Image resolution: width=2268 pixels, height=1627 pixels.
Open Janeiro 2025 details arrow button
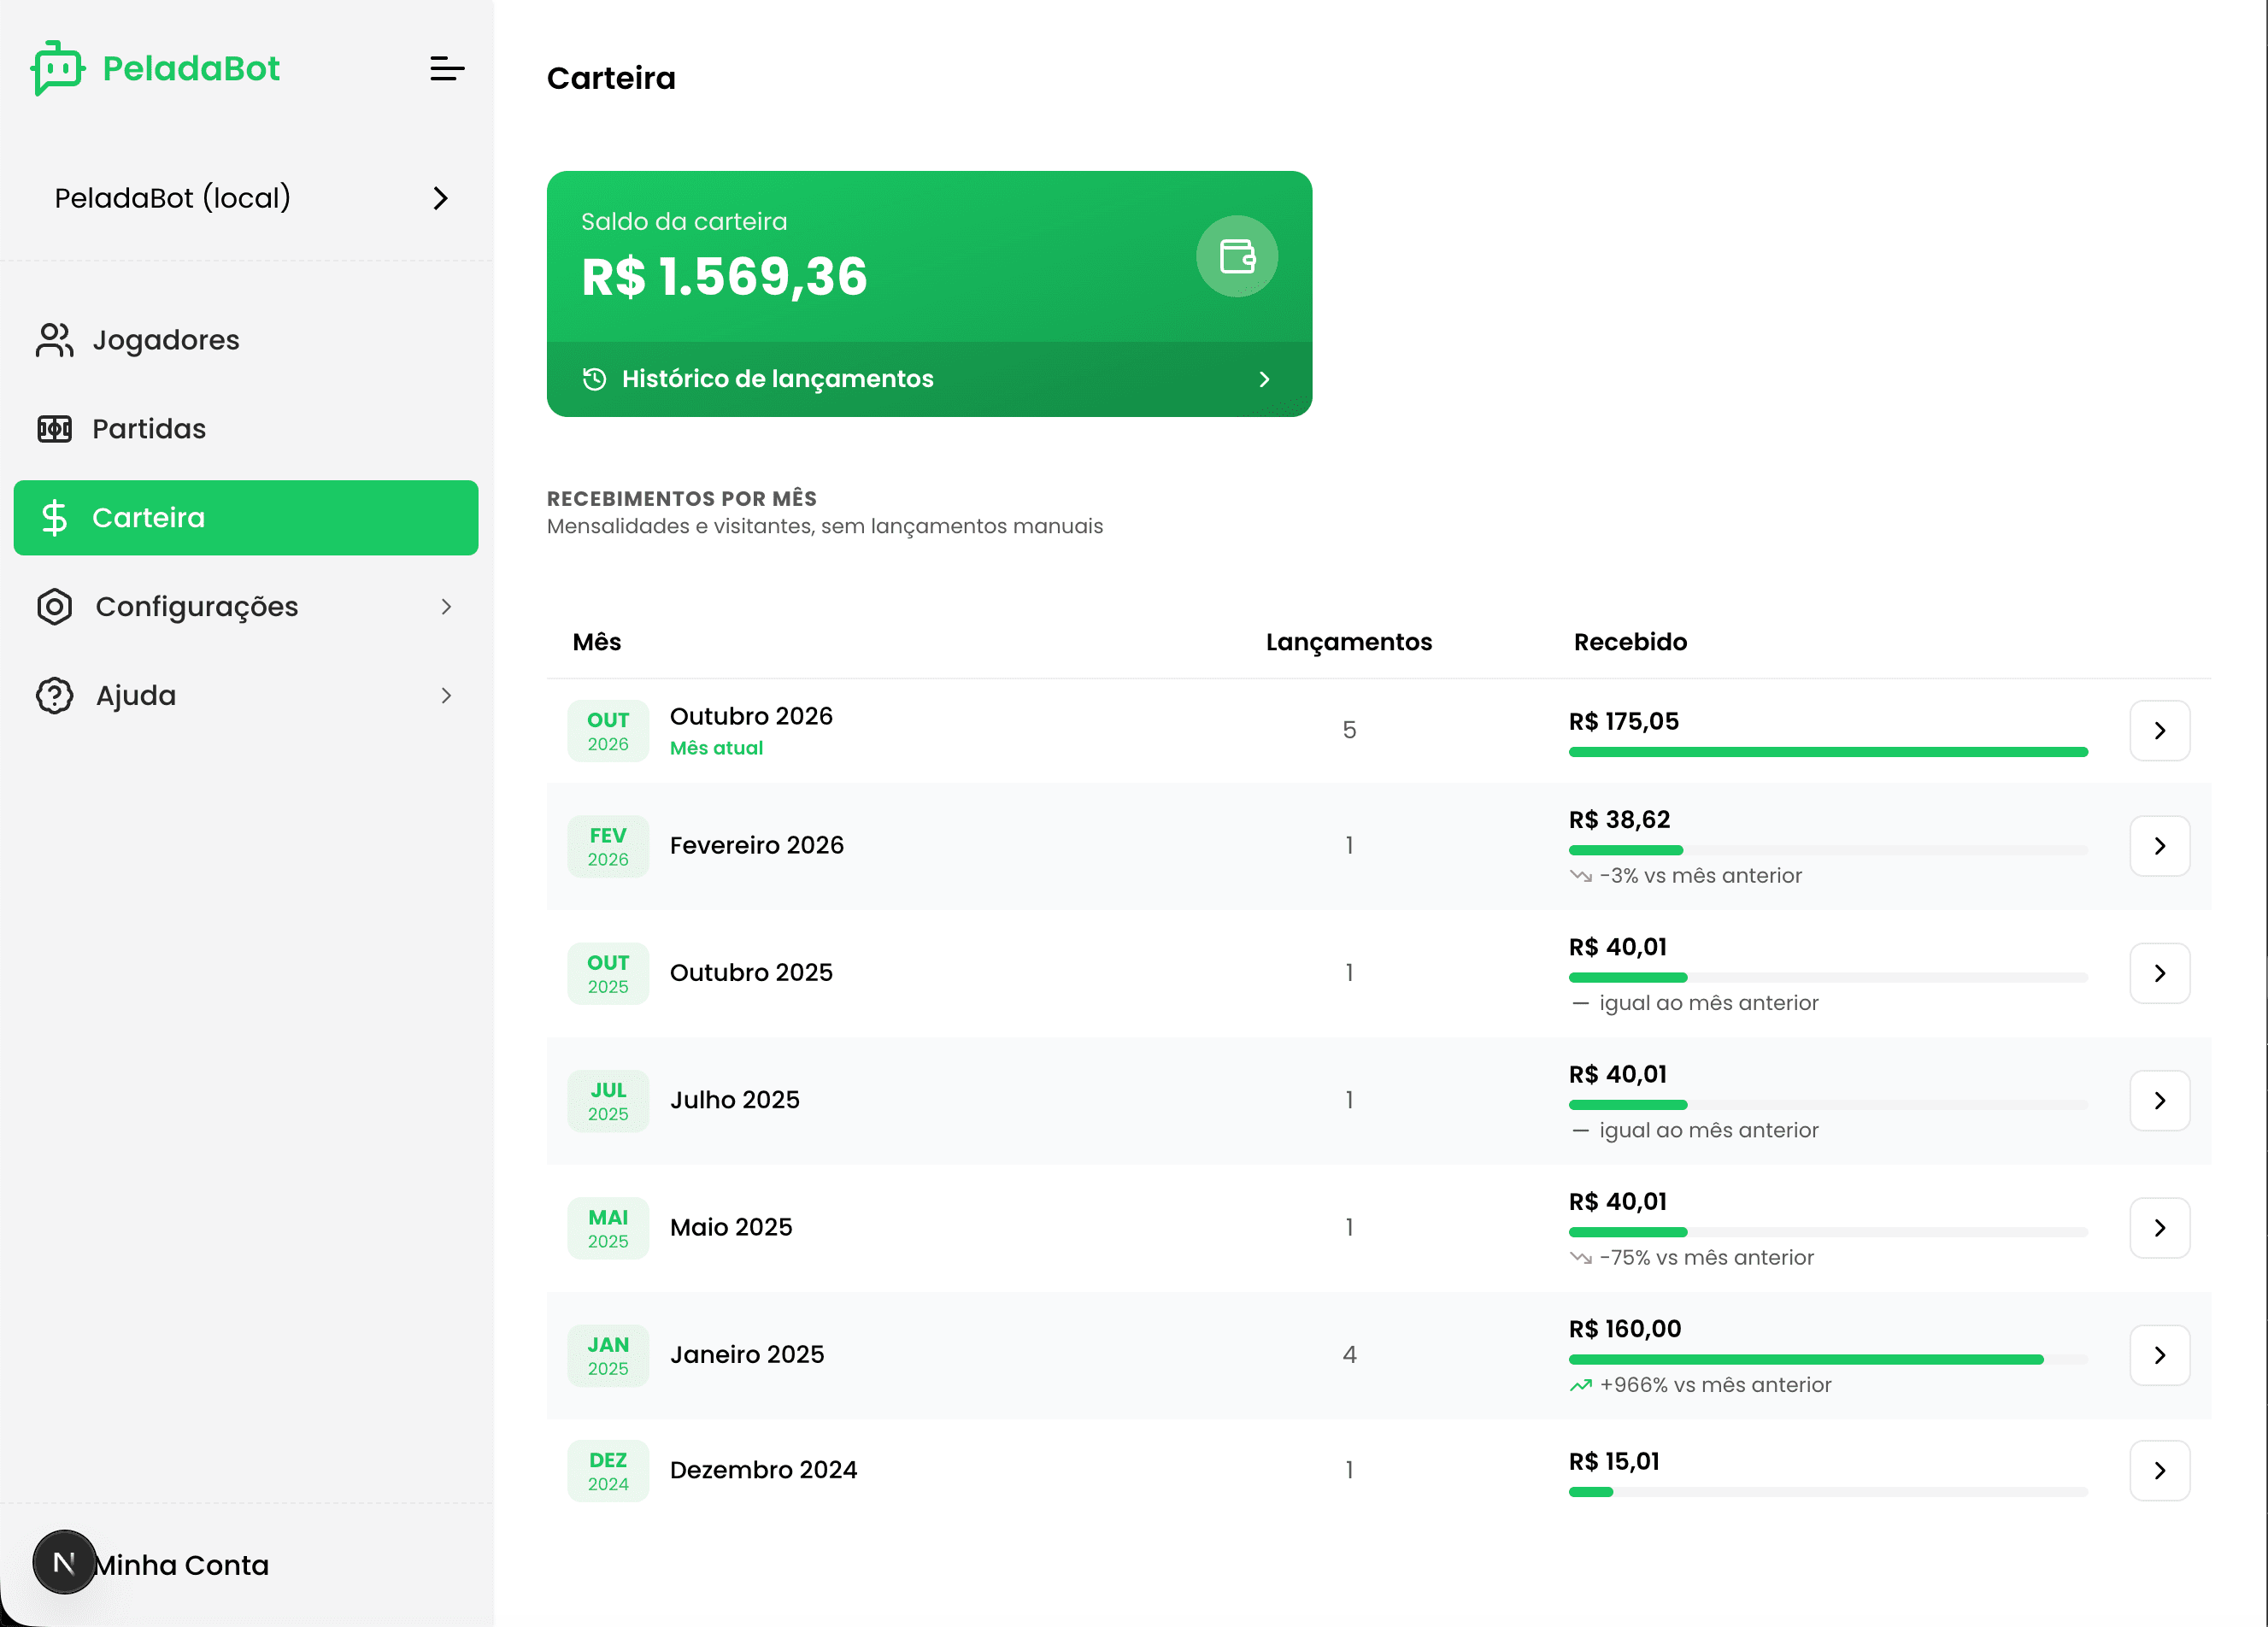[2160, 1355]
